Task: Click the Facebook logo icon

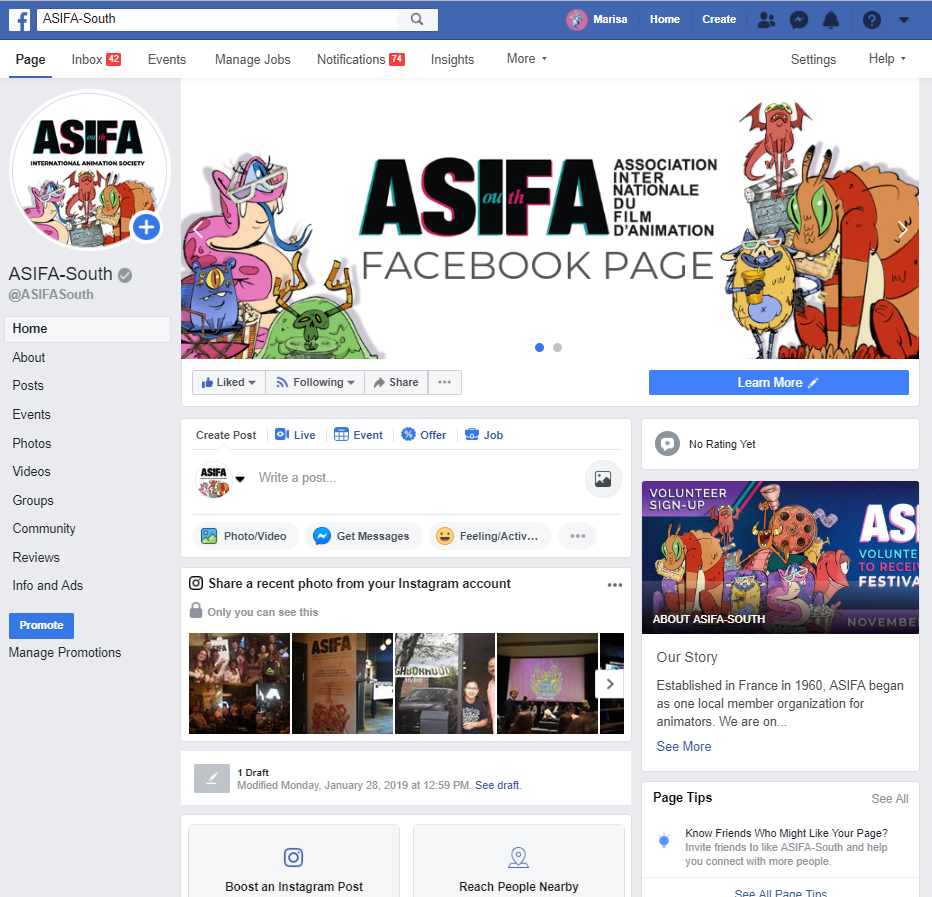Action: (x=20, y=20)
